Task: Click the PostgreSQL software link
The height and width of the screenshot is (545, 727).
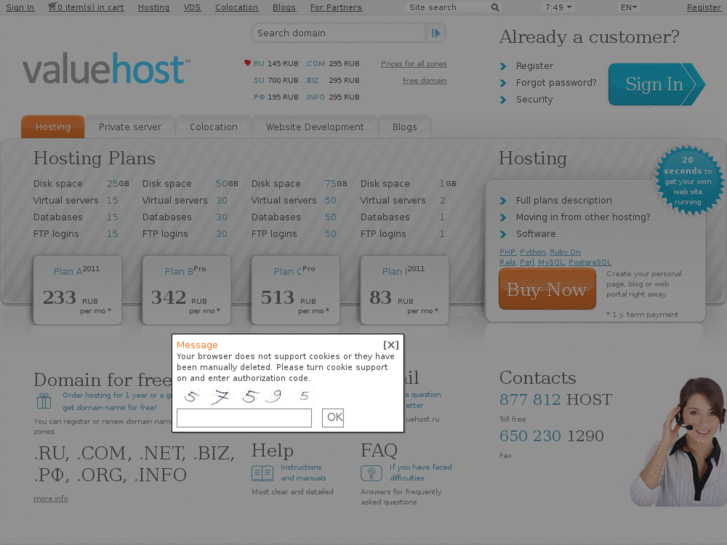Action: click(590, 262)
